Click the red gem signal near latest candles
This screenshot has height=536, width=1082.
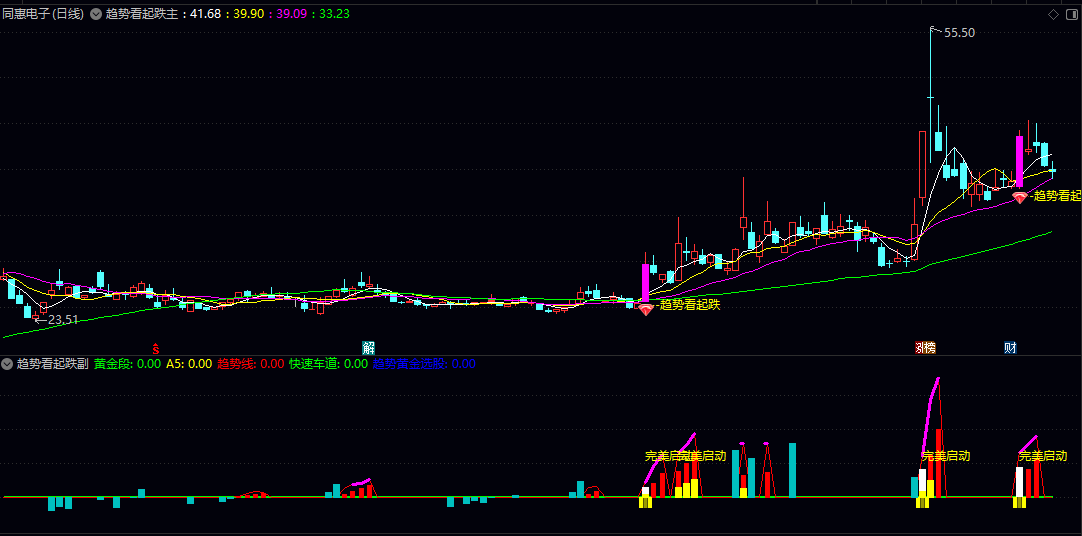pyautogui.click(x=1020, y=198)
